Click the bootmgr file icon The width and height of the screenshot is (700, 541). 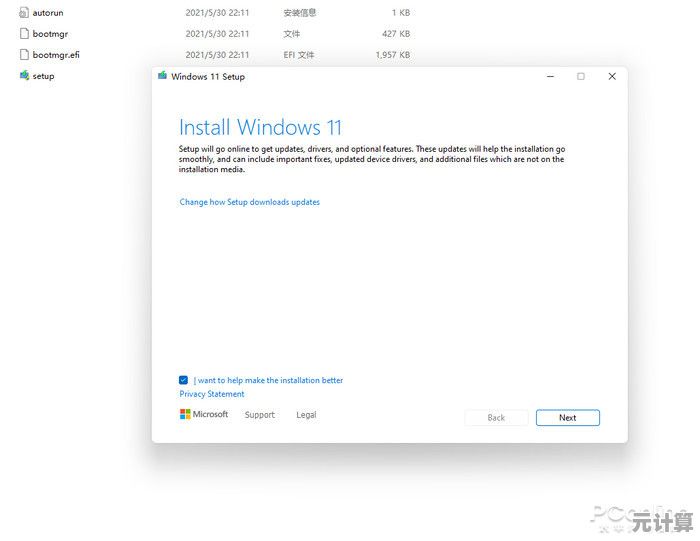(24, 33)
